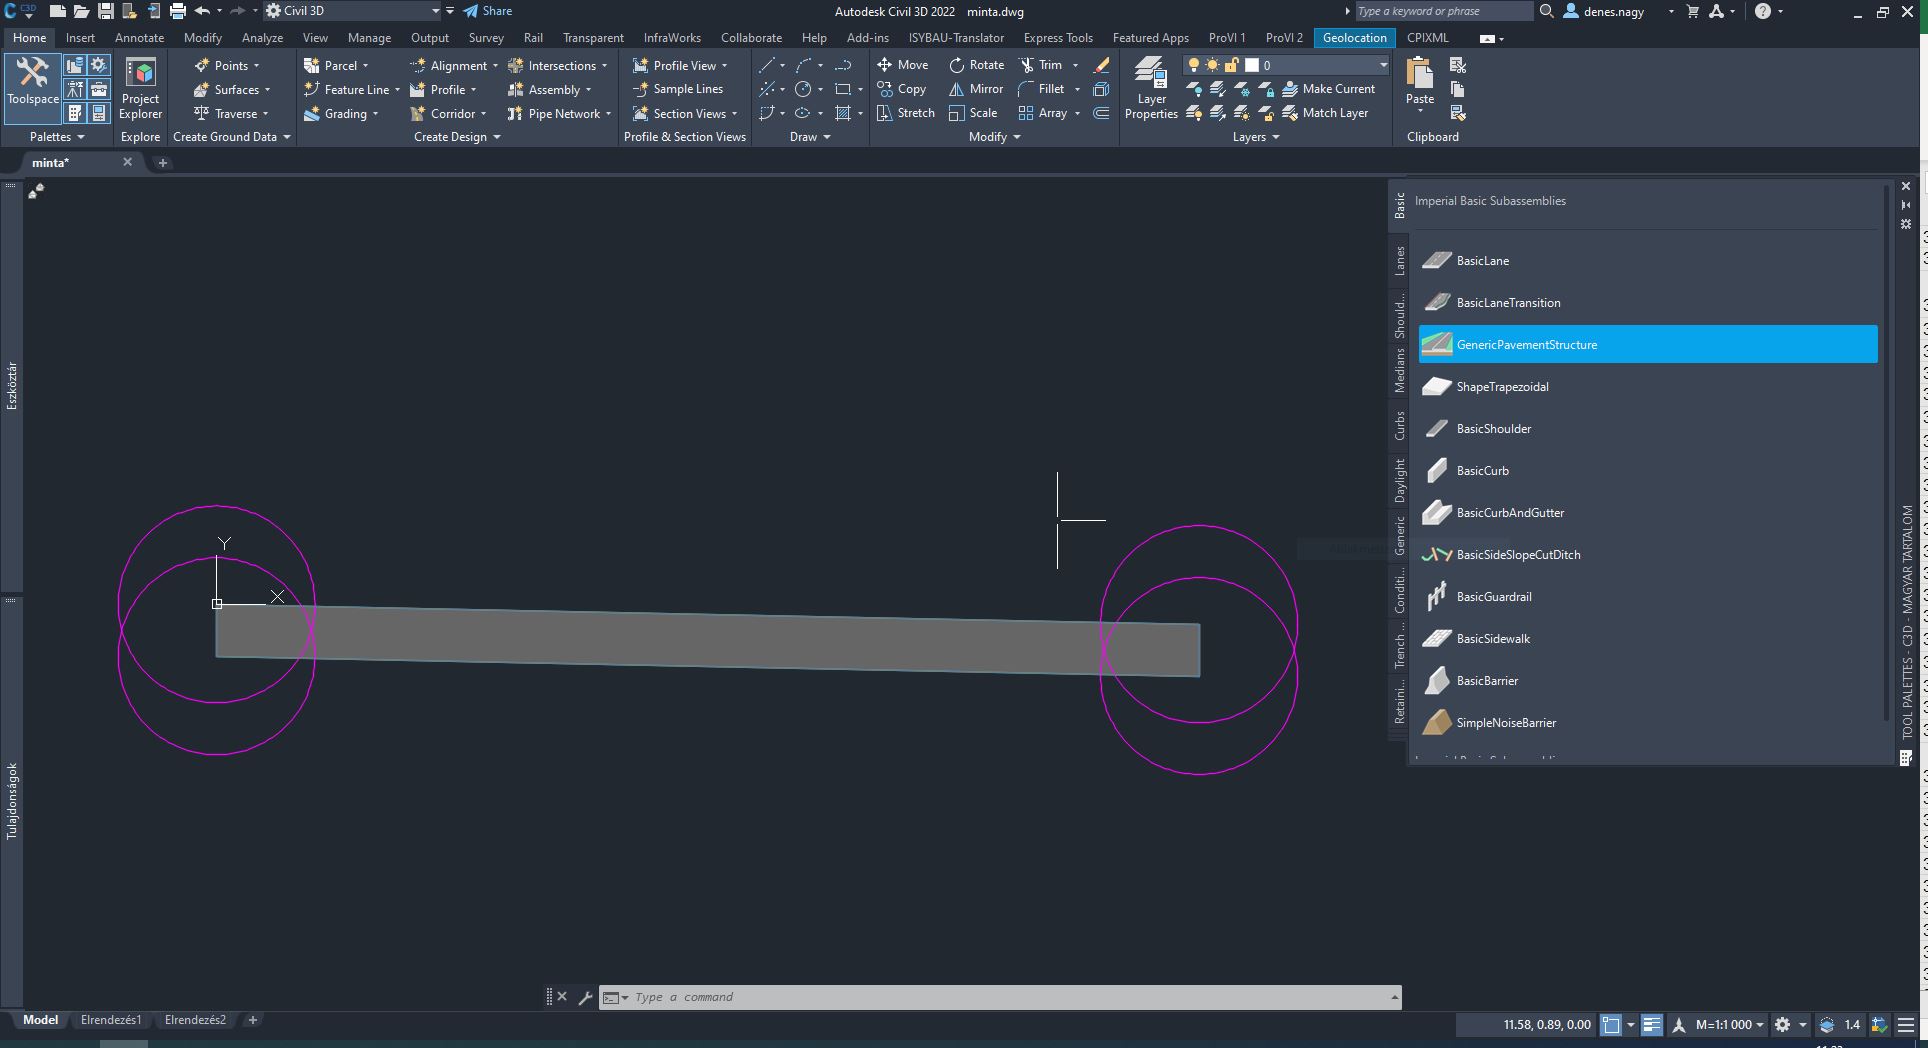The height and width of the screenshot is (1048, 1928).
Task: Switch to the Annotate ribbon tab
Action: pos(139,38)
